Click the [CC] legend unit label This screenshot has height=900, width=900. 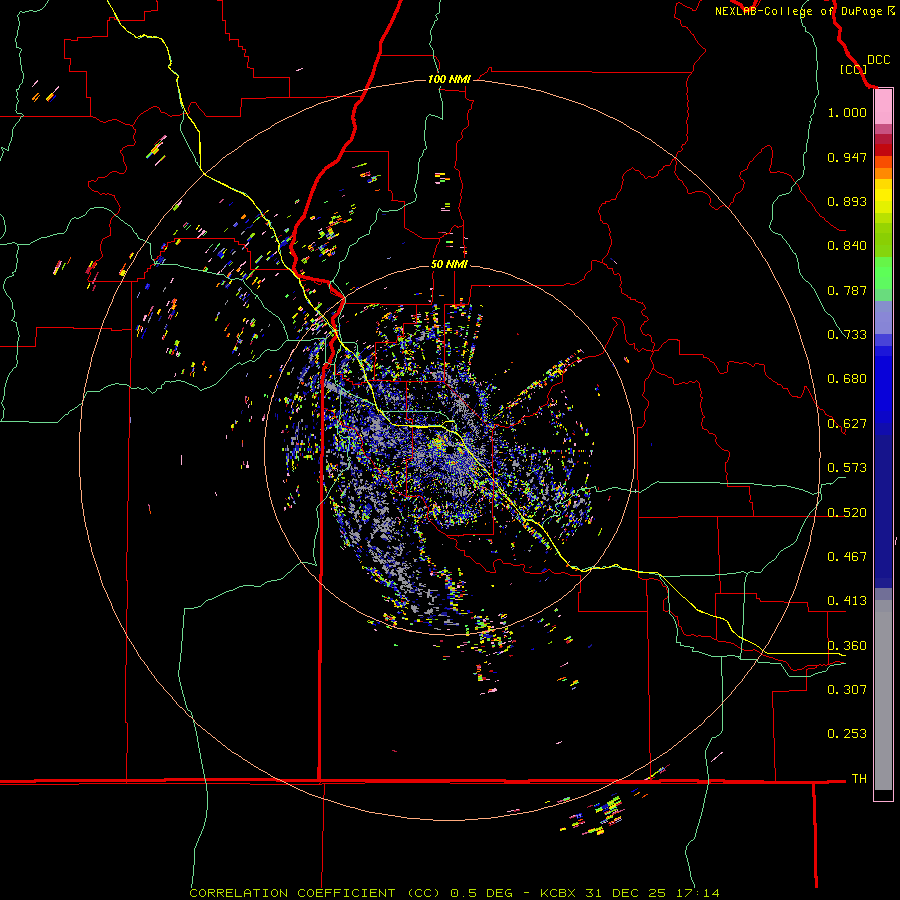pyautogui.click(x=853, y=69)
